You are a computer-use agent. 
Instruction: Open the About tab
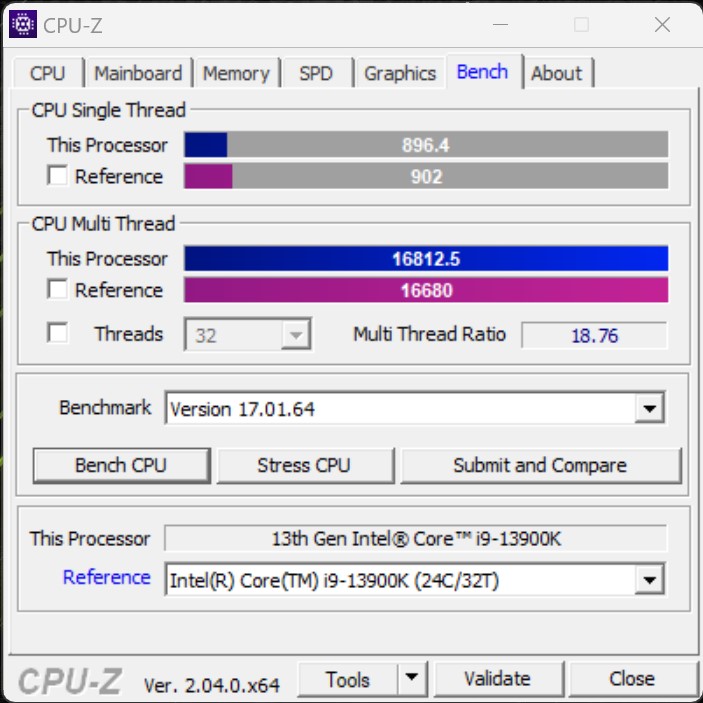pos(557,73)
